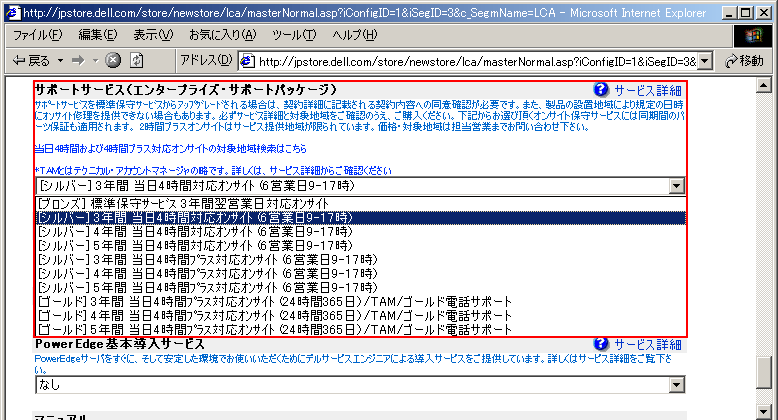Image resolution: width=778 pixels, height=420 pixels.
Task: Select シルバー 3年間 4時間プラス対応オンサイト option
Action: 361,259
